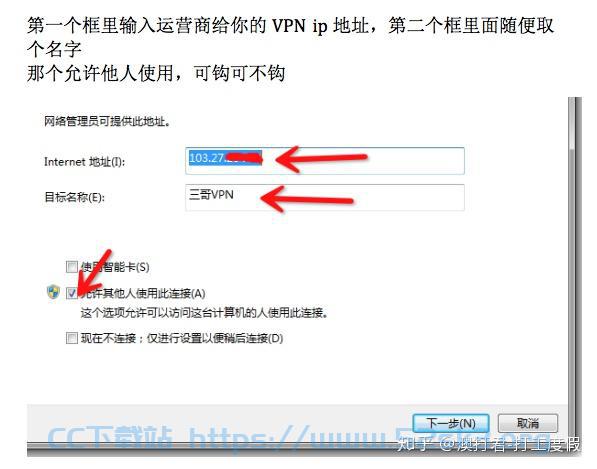This screenshot has width=597, height=469.
Task: Click the 网络管理员可提供此地址 text
Action: (x=107, y=122)
